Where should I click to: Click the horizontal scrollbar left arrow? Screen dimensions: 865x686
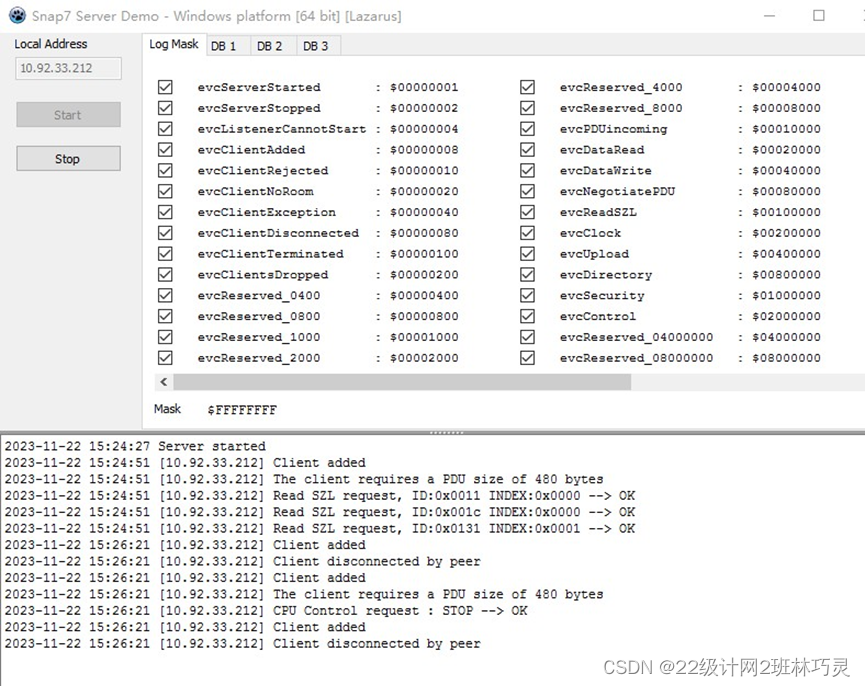[164, 382]
